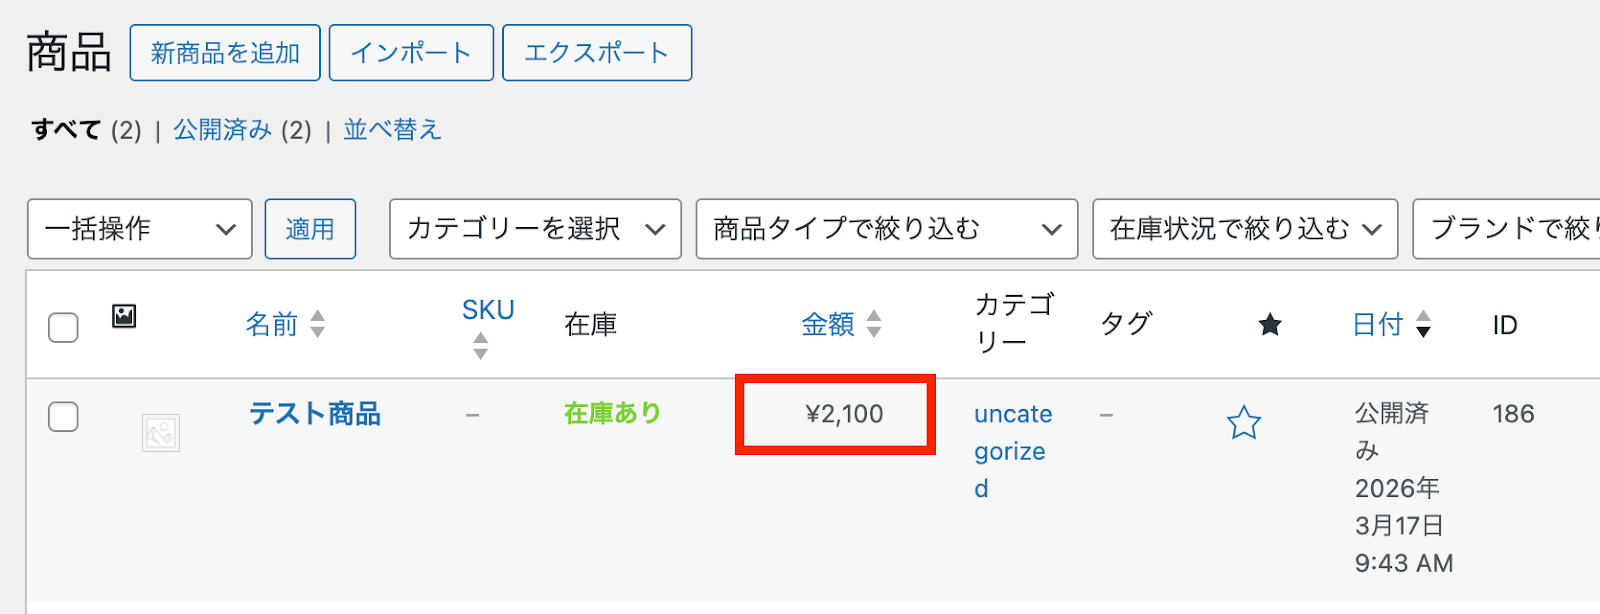The image size is (1600, 614).
Task: Click the sort arrows beside 日付
Action: tap(1423, 324)
